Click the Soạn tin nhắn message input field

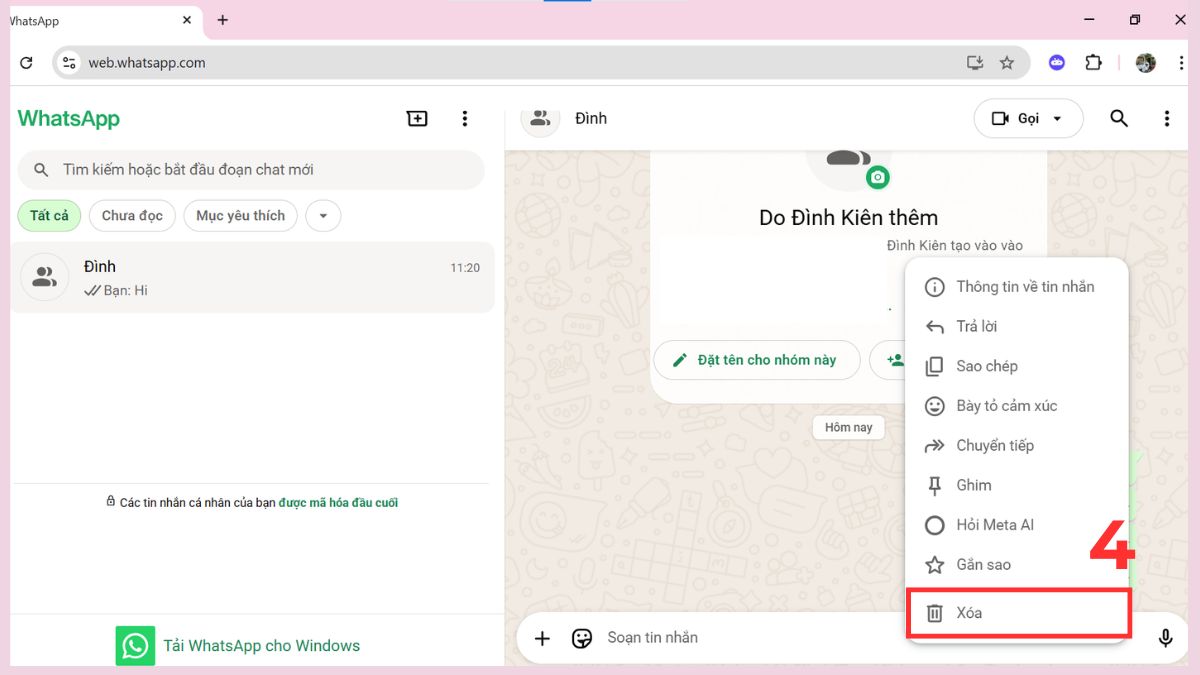pos(700,637)
